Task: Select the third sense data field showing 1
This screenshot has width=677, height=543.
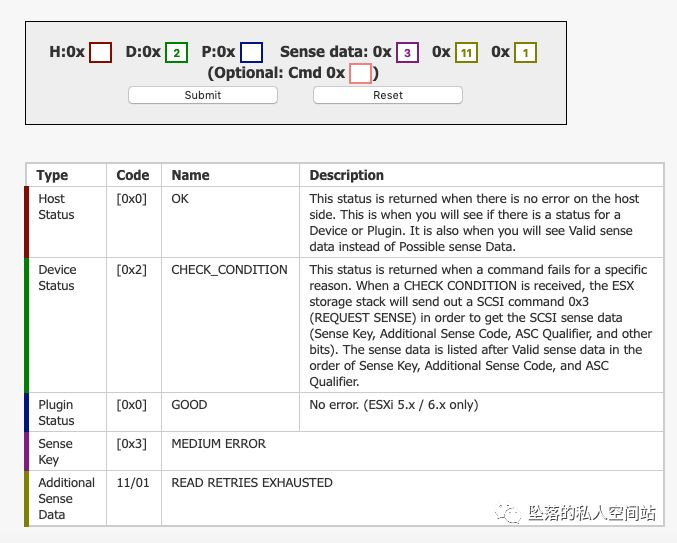Action: click(x=526, y=52)
